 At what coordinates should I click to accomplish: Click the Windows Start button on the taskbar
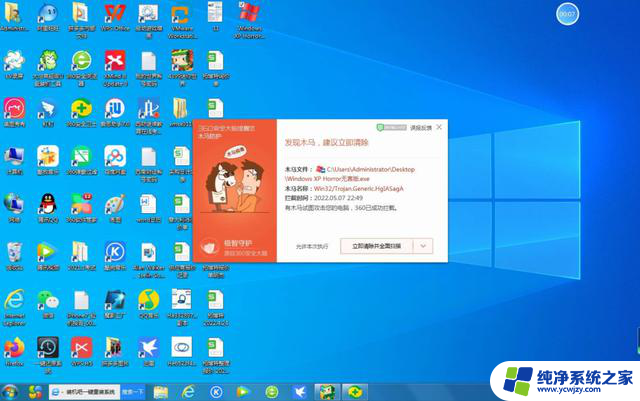click(10, 392)
